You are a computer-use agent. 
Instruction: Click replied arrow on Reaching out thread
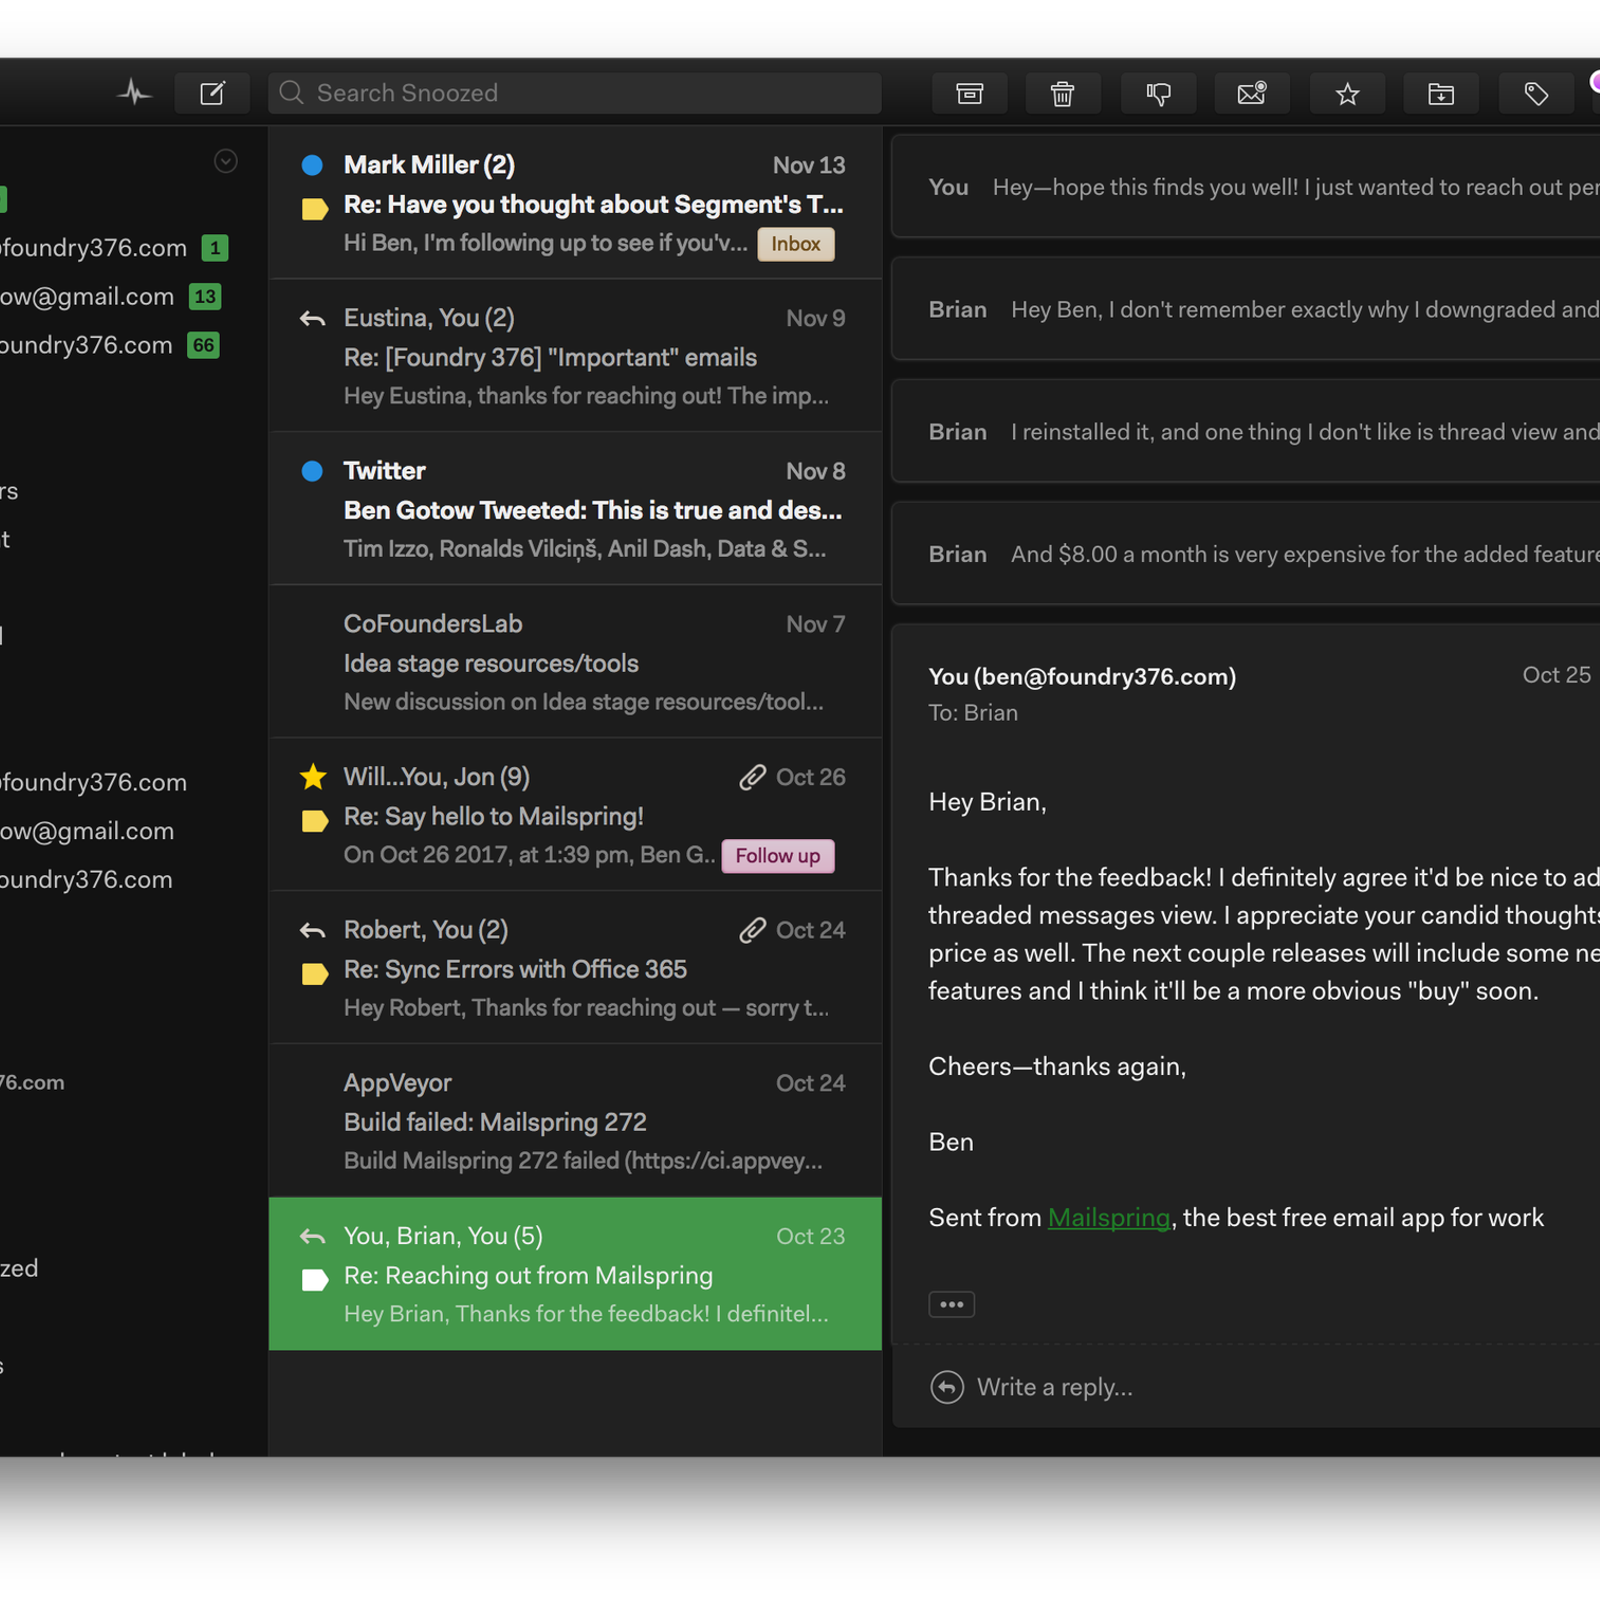point(313,1237)
